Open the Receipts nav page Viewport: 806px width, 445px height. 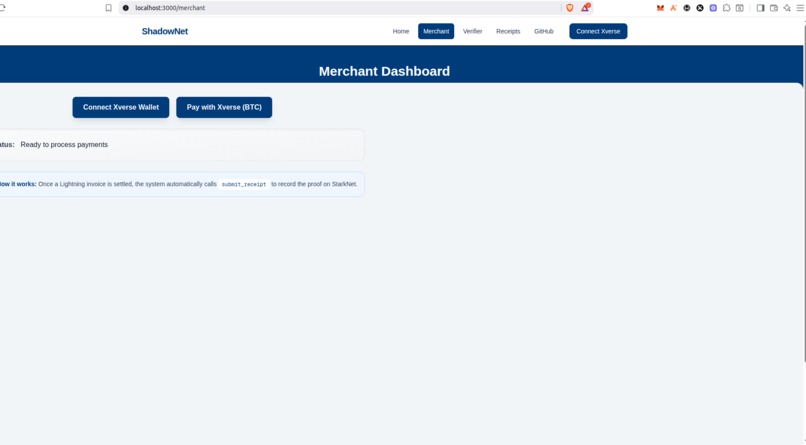tap(508, 31)
